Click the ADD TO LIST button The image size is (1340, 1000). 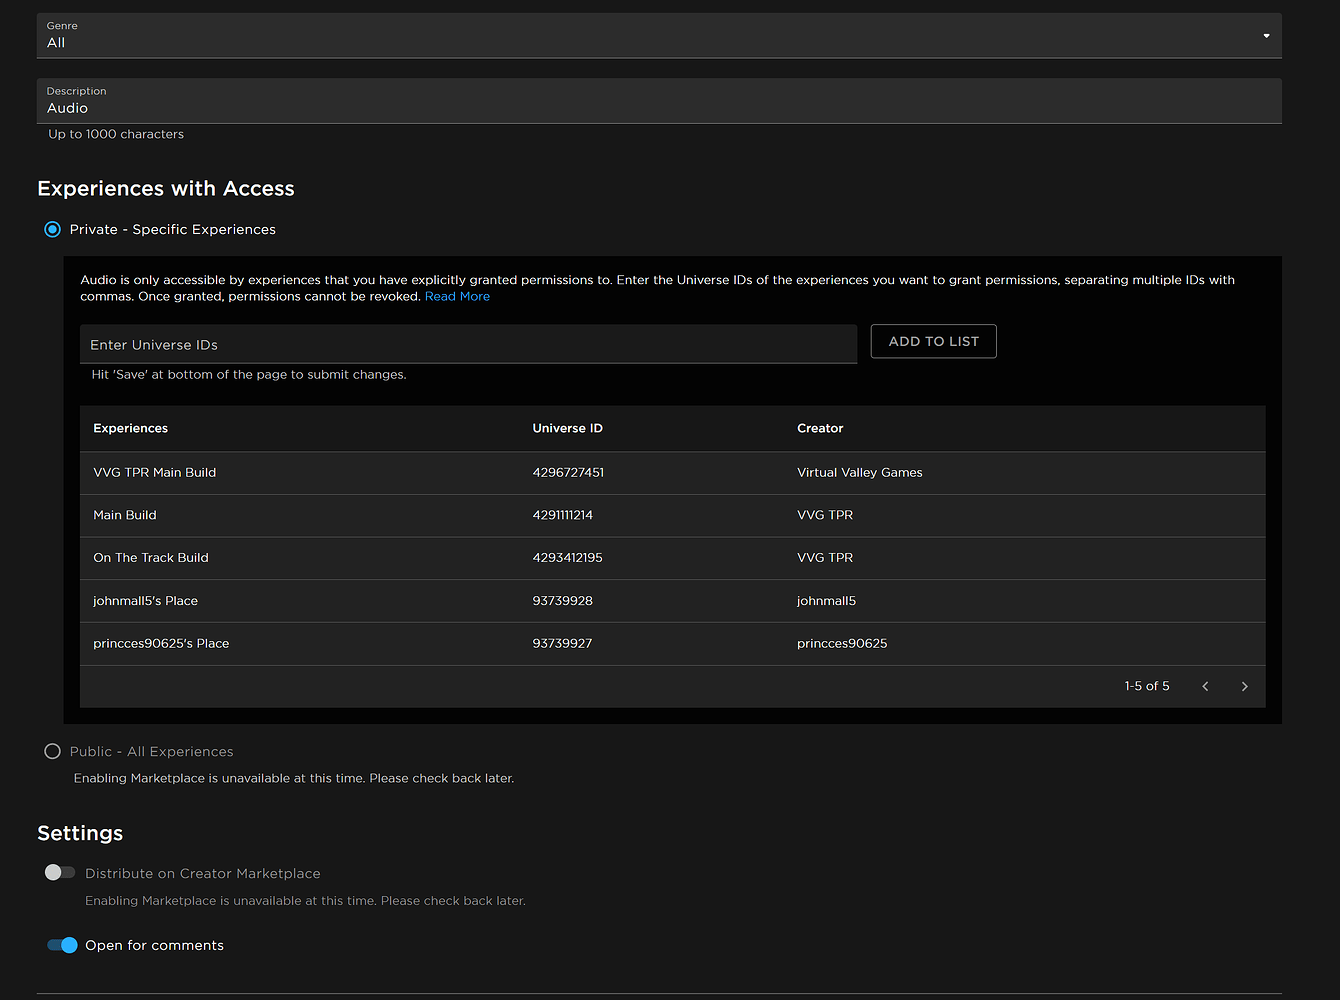(x=933, y=341)
